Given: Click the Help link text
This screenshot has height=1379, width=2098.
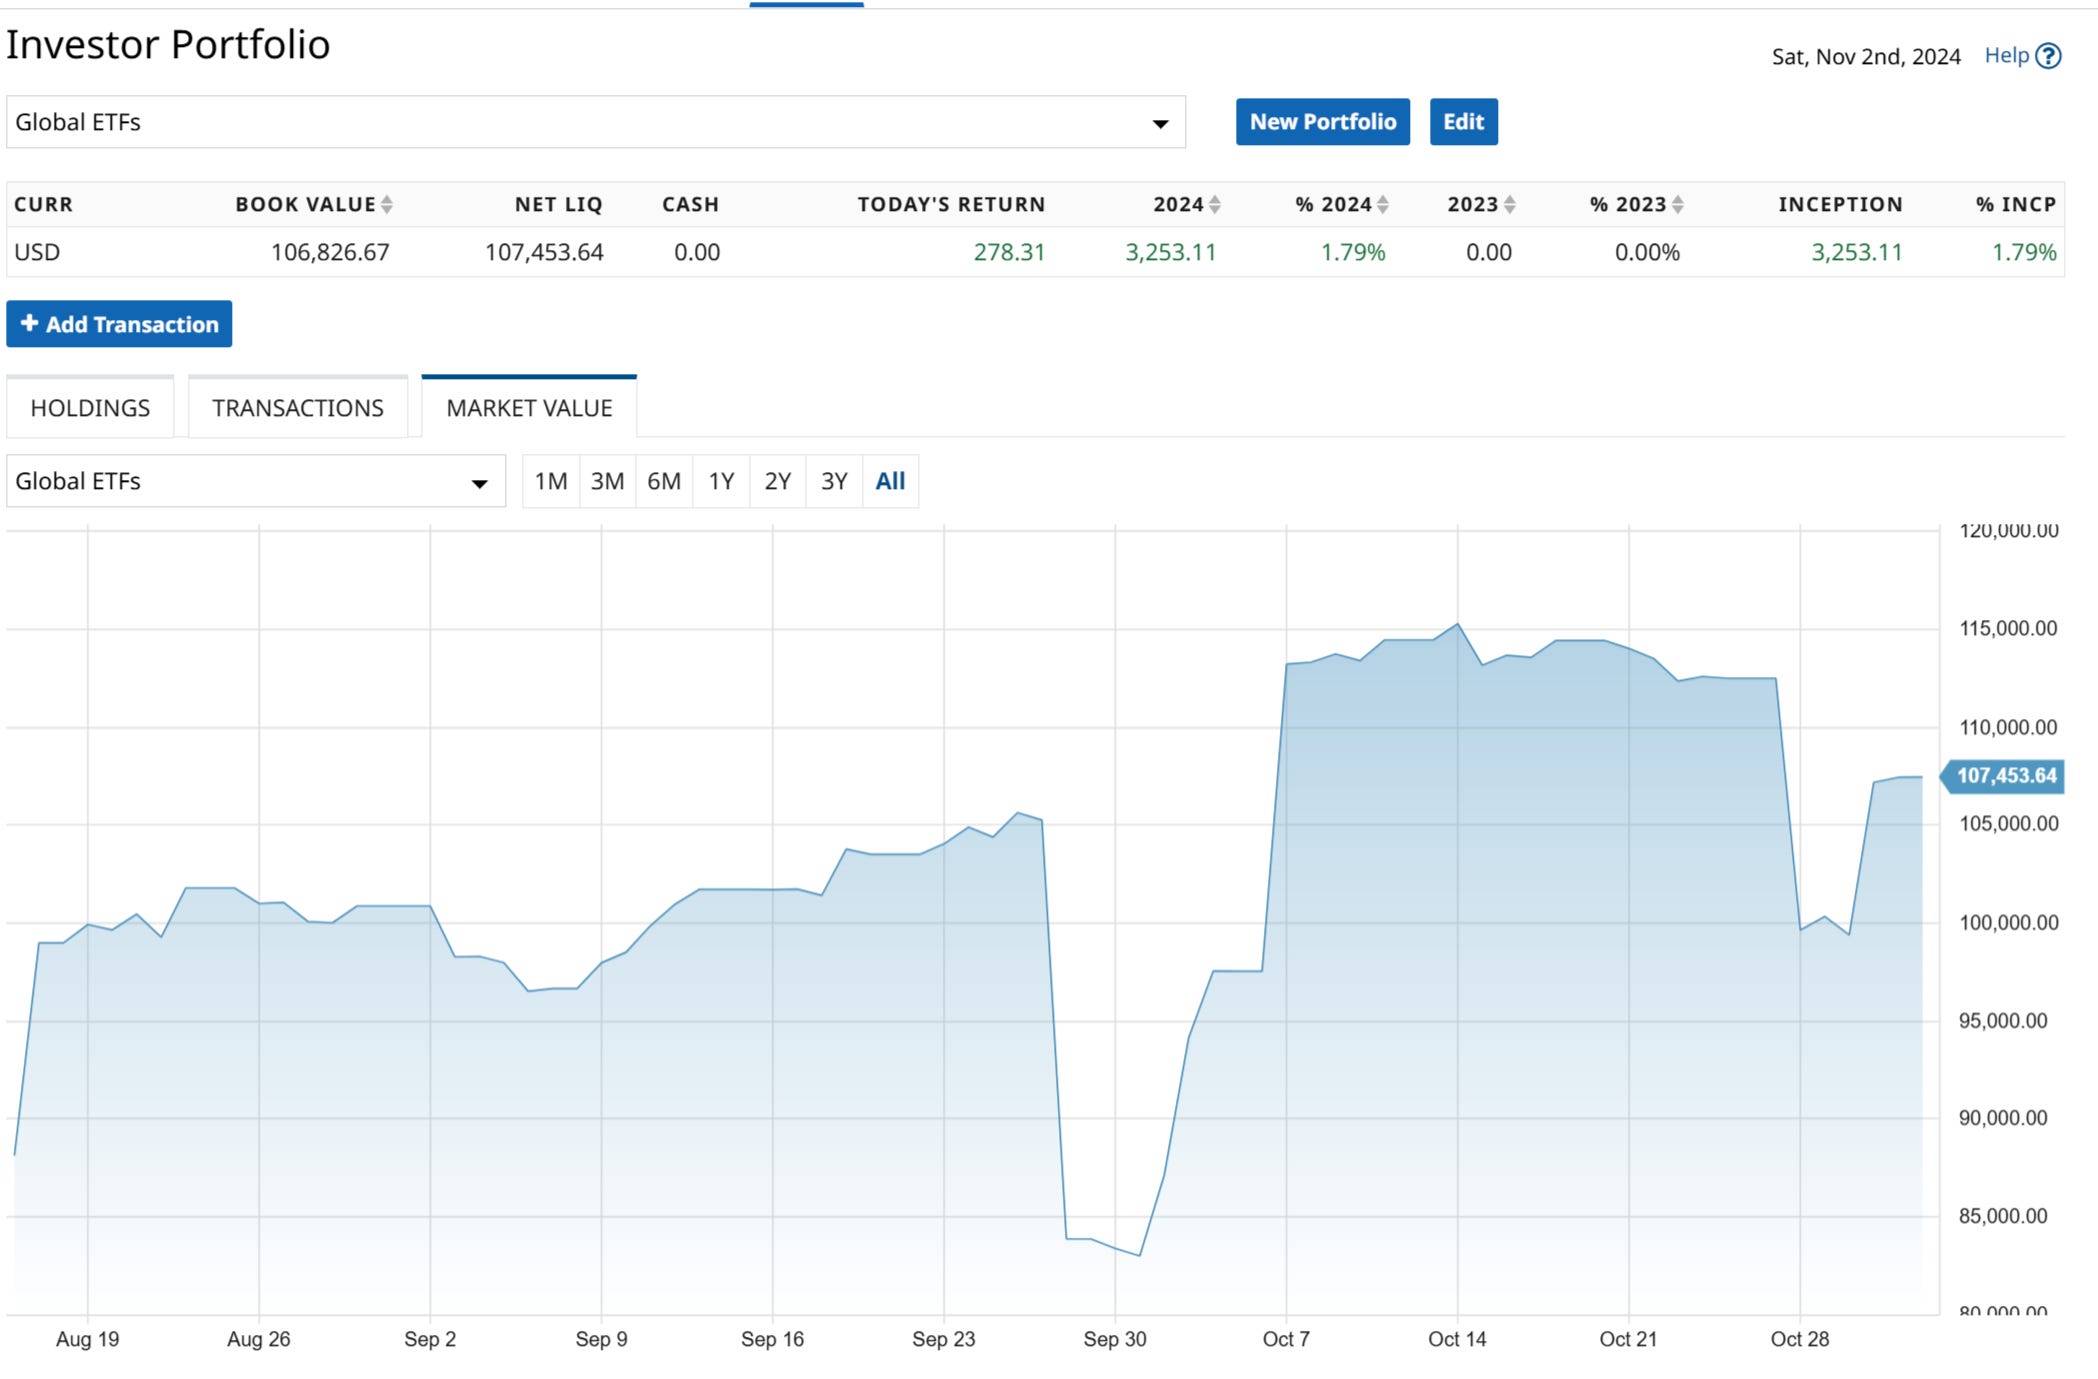Looking at the screenshot, I should coord(2006,56).
